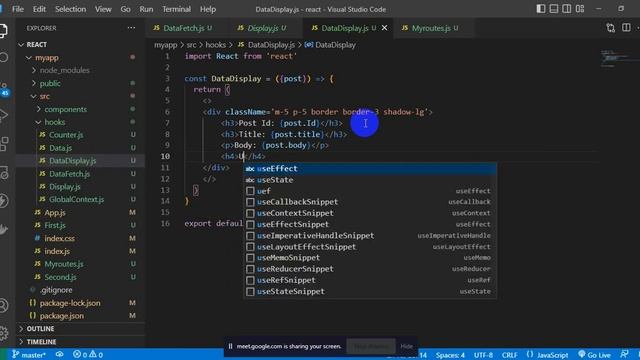Screen dimensions: 640x360
Task: Open Source Control with 45 badge
Action: click(4, 89)
